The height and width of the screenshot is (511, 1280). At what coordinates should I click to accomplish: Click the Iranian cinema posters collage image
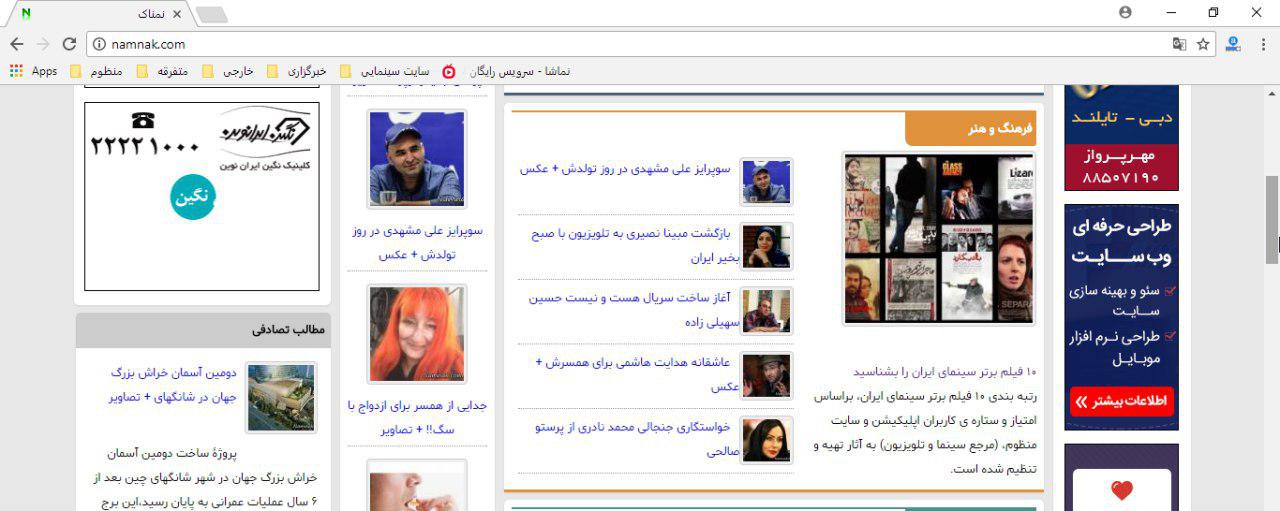coord(938,239)
